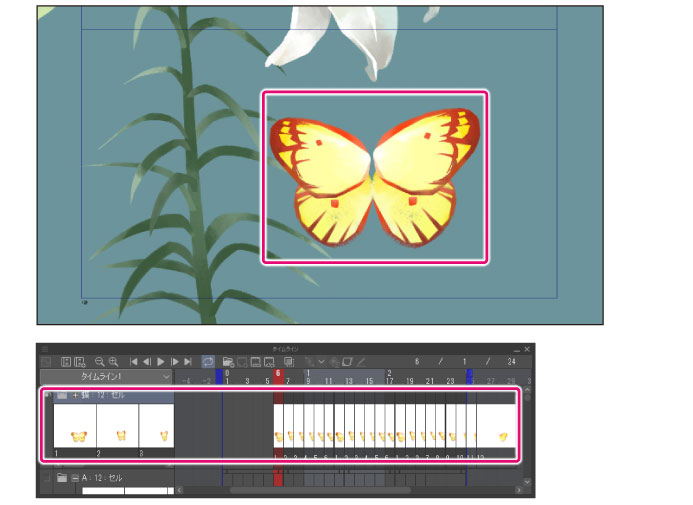Click the frame rate value 24
This screenshot has height=505, width=693.
point(511,362)
